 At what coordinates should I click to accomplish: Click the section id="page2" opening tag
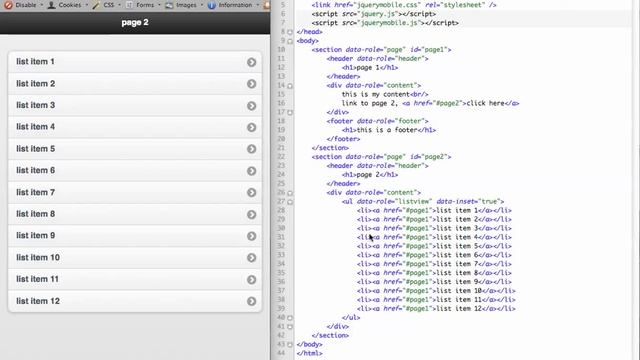click(381, 157)
